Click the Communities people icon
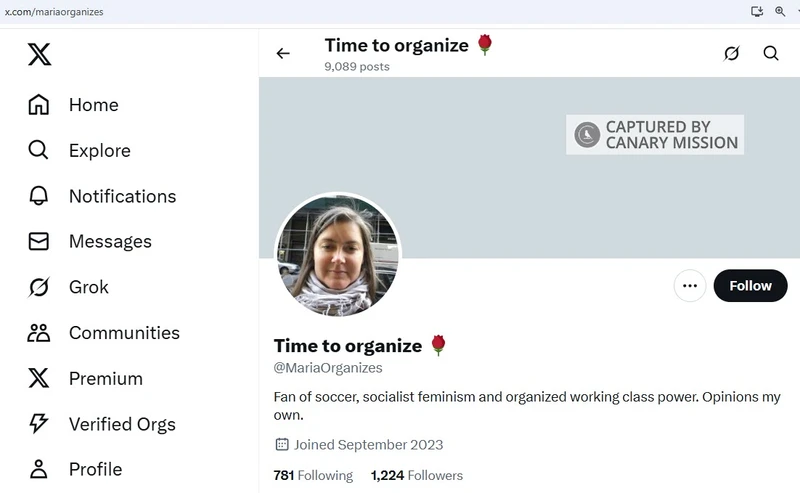Screen dimensions: 800x493 point(38,333)
